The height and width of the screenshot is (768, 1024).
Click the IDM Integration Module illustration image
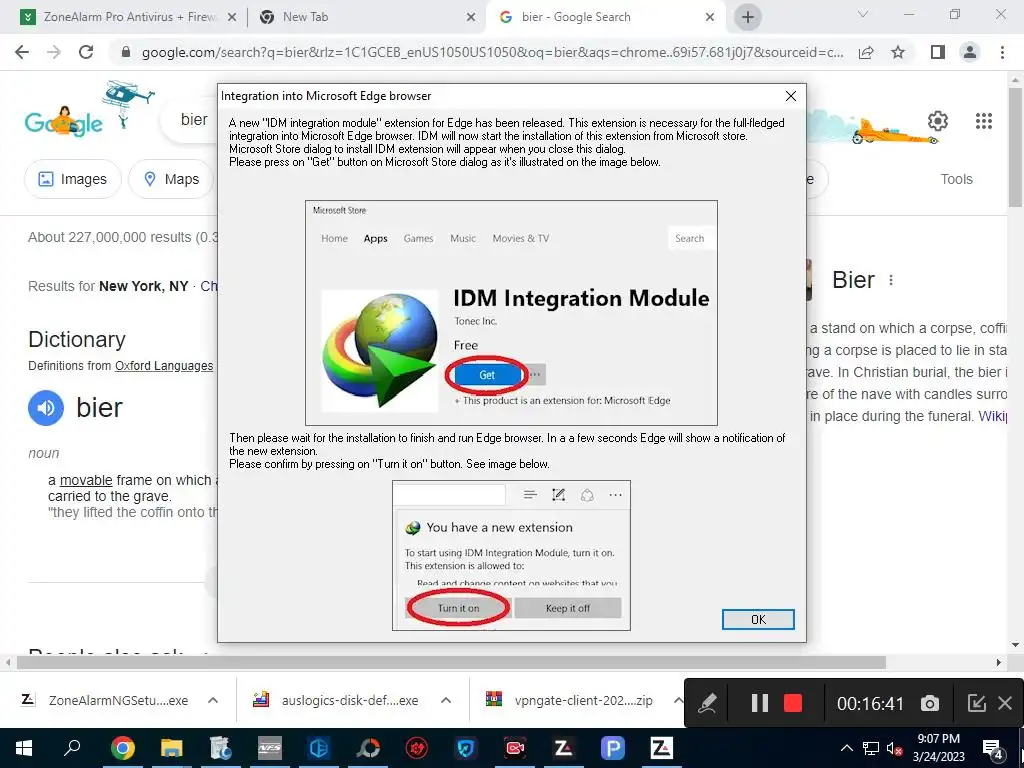point(511,313)
